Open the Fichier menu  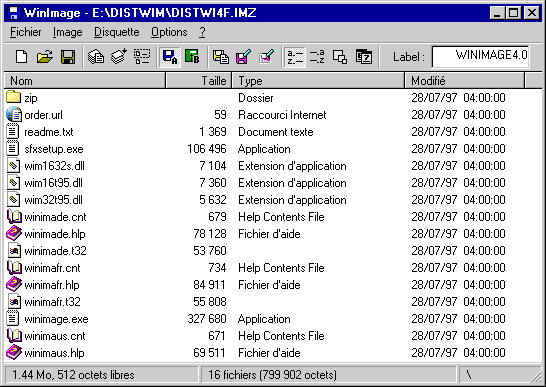25,32
